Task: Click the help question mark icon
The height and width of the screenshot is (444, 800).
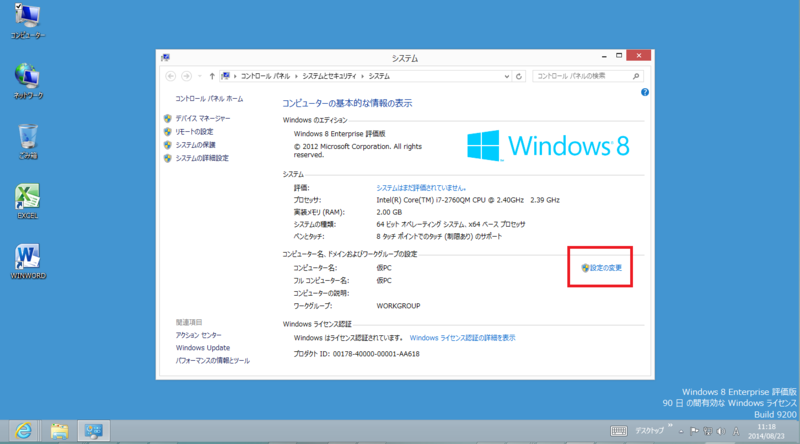Action: point(644,92)
